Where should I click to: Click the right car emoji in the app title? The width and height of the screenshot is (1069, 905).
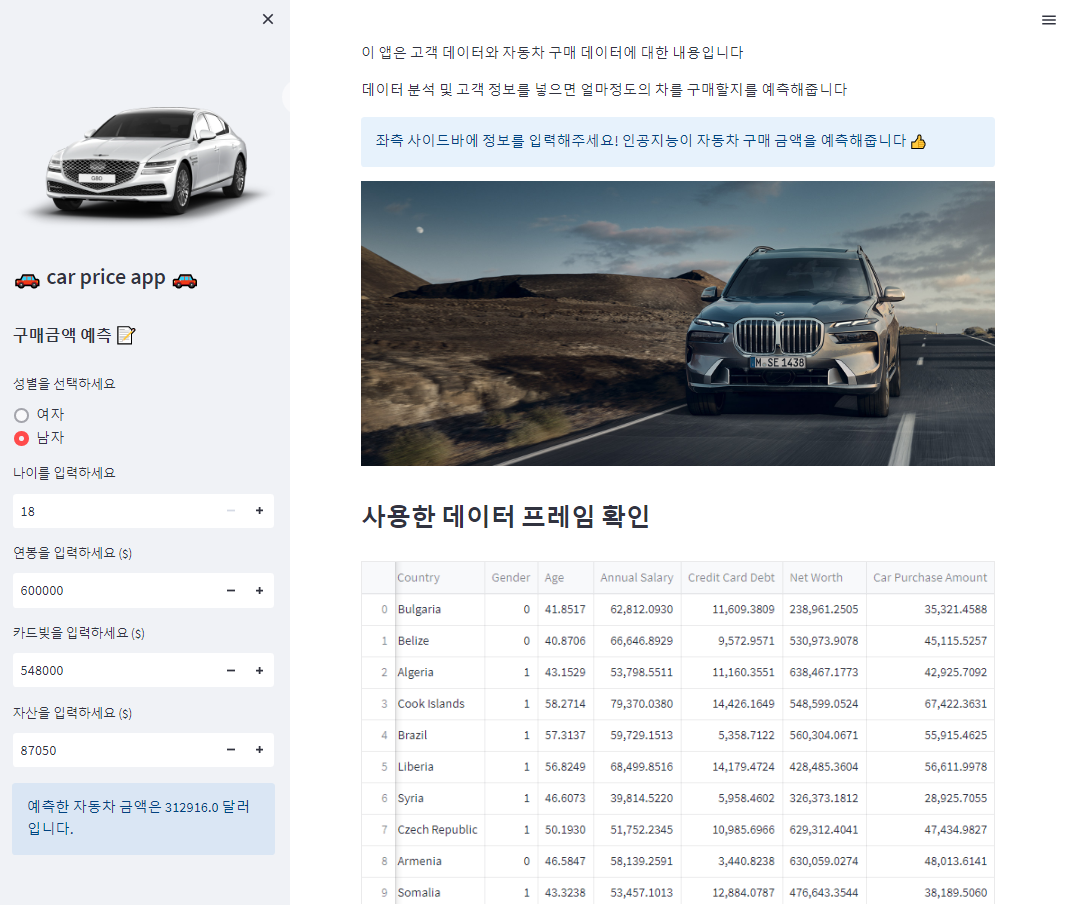[184, 279]
